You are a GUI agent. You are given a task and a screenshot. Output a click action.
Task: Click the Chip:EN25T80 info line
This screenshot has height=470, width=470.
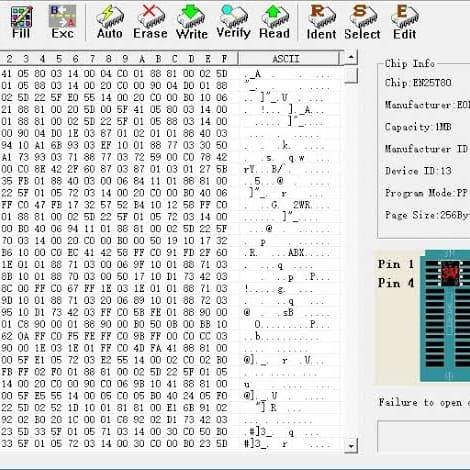(418, 82)
